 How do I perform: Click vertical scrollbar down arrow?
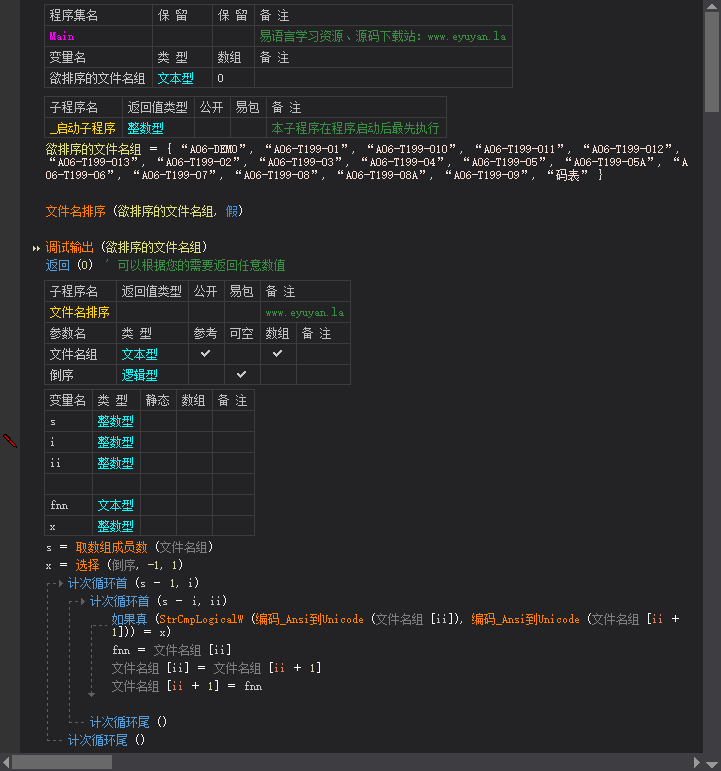pos(712,764)
